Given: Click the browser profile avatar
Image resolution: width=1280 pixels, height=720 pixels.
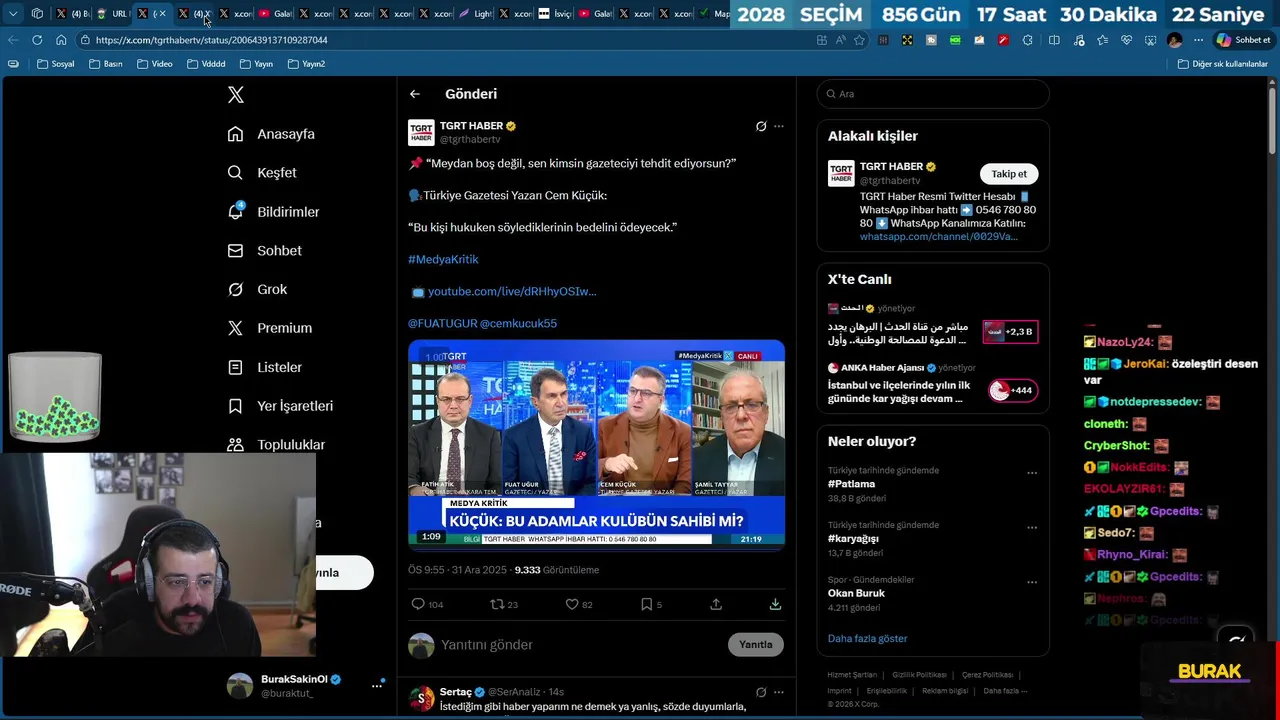Looking at the screenshot, I should click(x=1175, y=40).
